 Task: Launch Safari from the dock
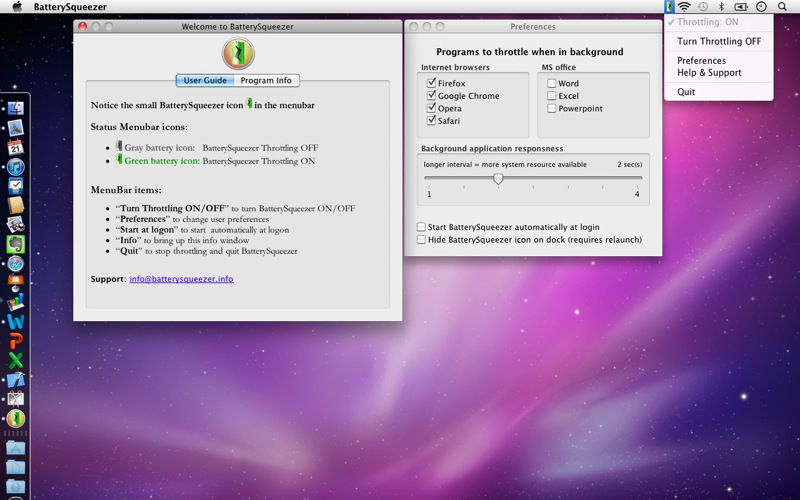tap(16, 264)
